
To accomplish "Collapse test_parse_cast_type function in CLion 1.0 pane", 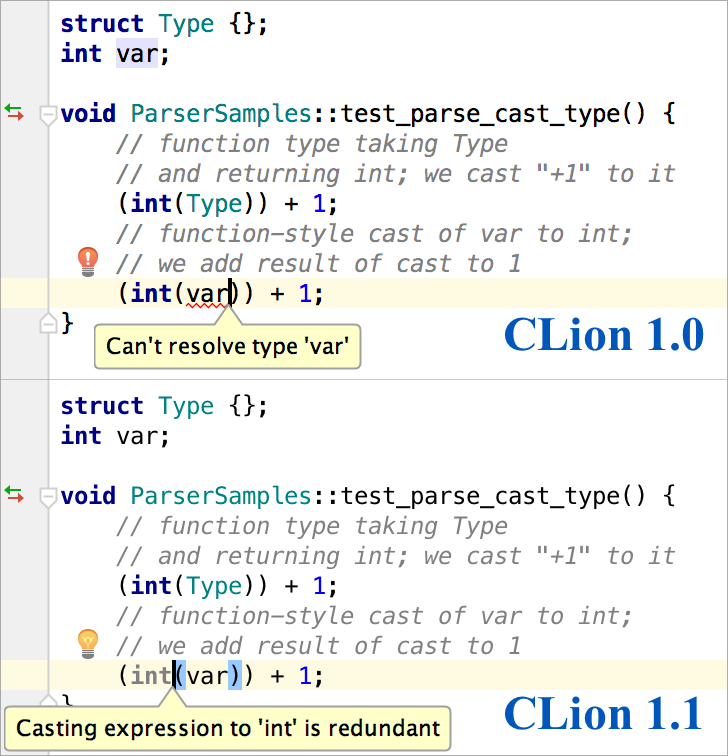I will [x=48, y=115].
